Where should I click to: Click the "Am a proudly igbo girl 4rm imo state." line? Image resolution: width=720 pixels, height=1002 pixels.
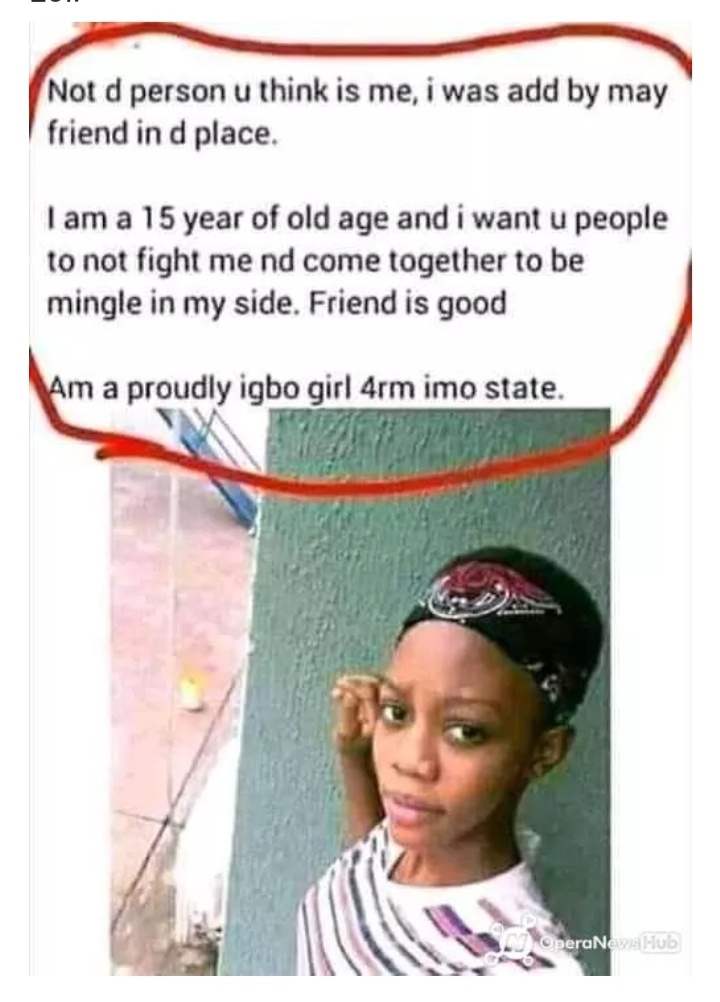click(x=307, y=389)
